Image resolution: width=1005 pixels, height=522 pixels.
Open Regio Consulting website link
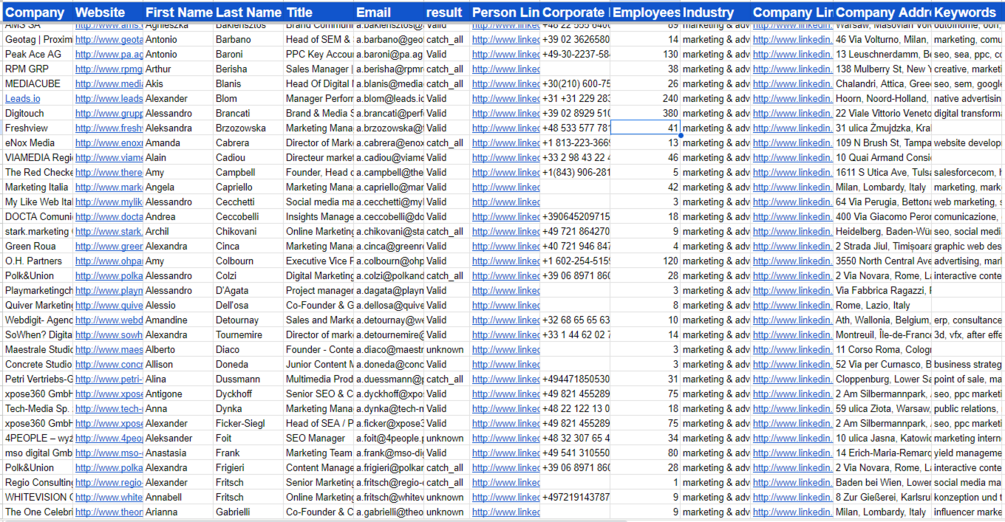coord(109,482)
